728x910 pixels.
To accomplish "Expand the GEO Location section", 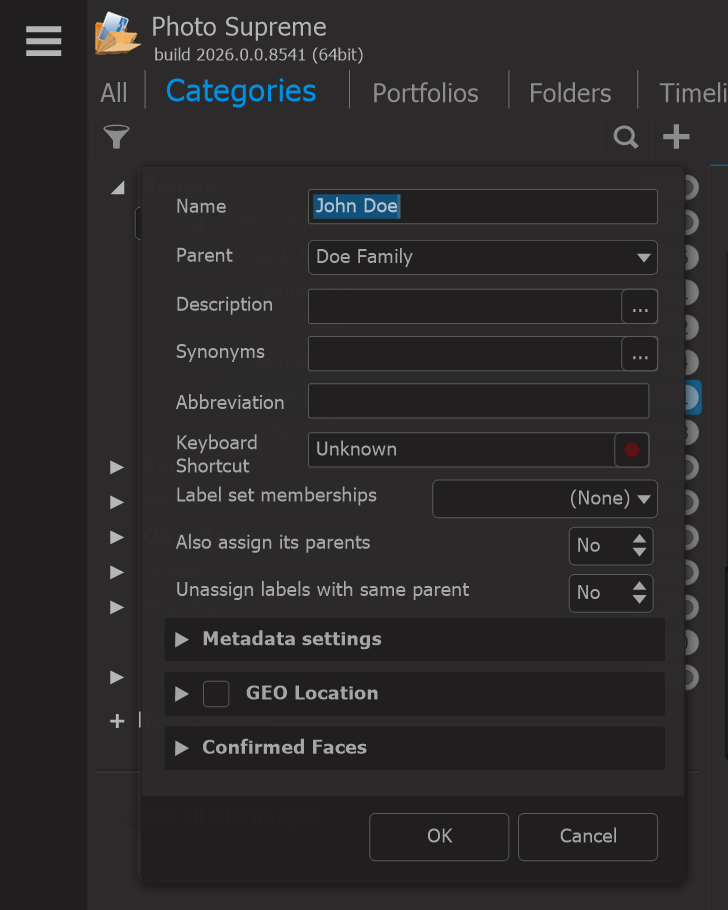I will click(x=182, y=694).
